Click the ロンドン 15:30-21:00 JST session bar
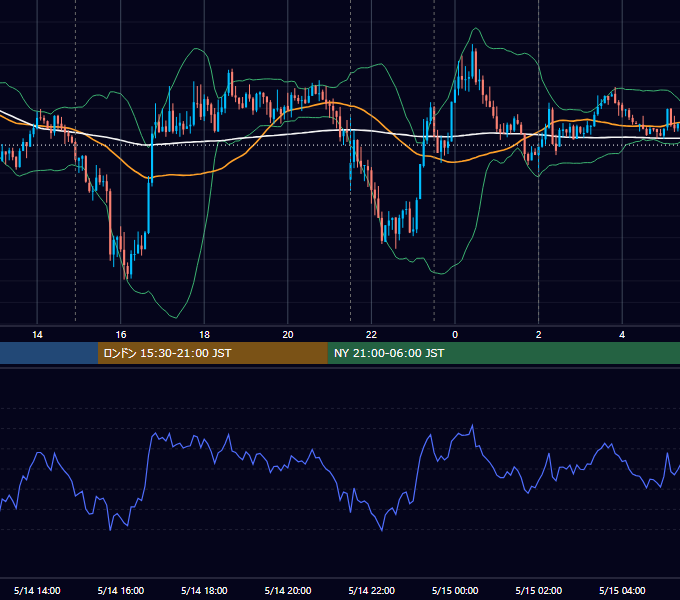The image size is (680, 600). click(212, 353)
